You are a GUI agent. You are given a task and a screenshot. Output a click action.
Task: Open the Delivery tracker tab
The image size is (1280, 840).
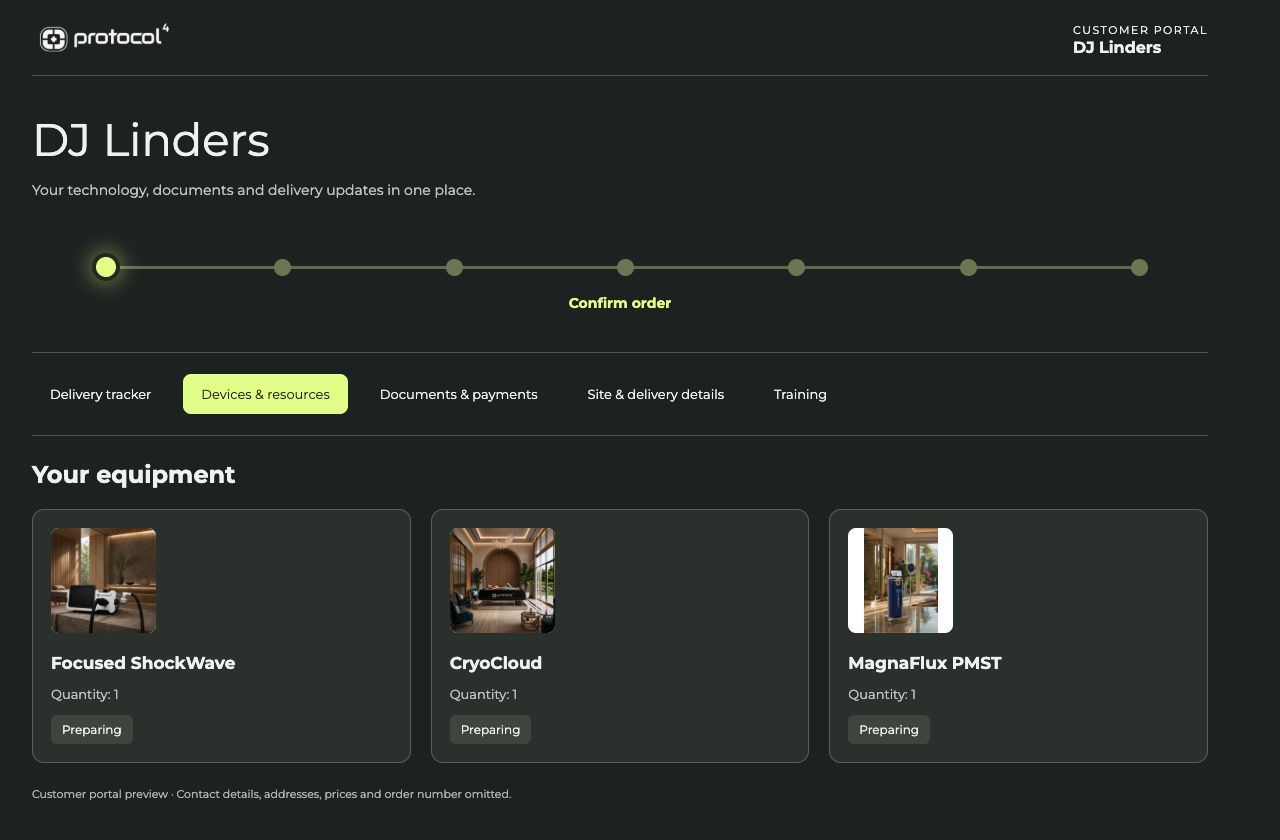100,394
